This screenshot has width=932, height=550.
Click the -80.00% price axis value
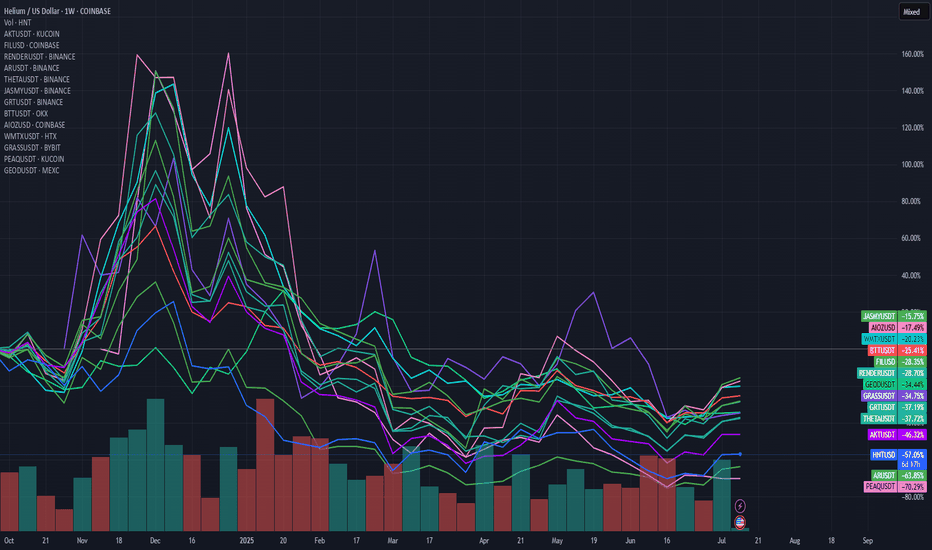pyautogui.click(x=912, y=498)
